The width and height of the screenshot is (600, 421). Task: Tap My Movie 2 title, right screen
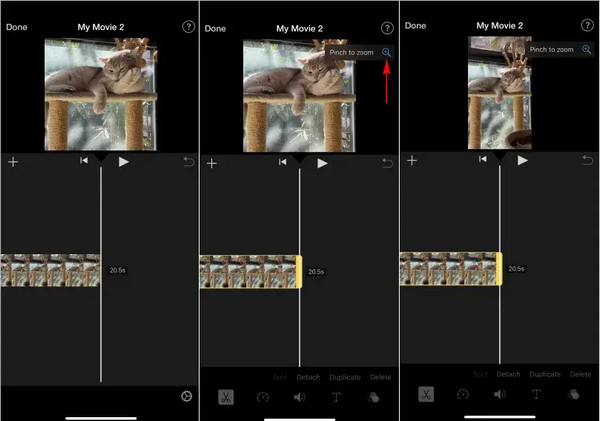point(500,26)
